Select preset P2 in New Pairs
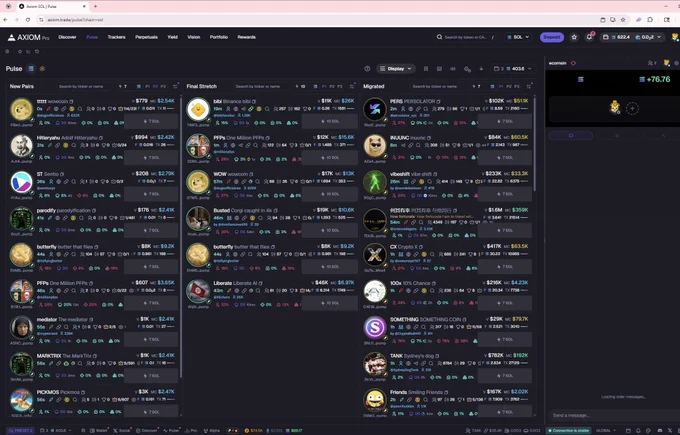This screenshot has width=680, height=435. click(155, 86)
